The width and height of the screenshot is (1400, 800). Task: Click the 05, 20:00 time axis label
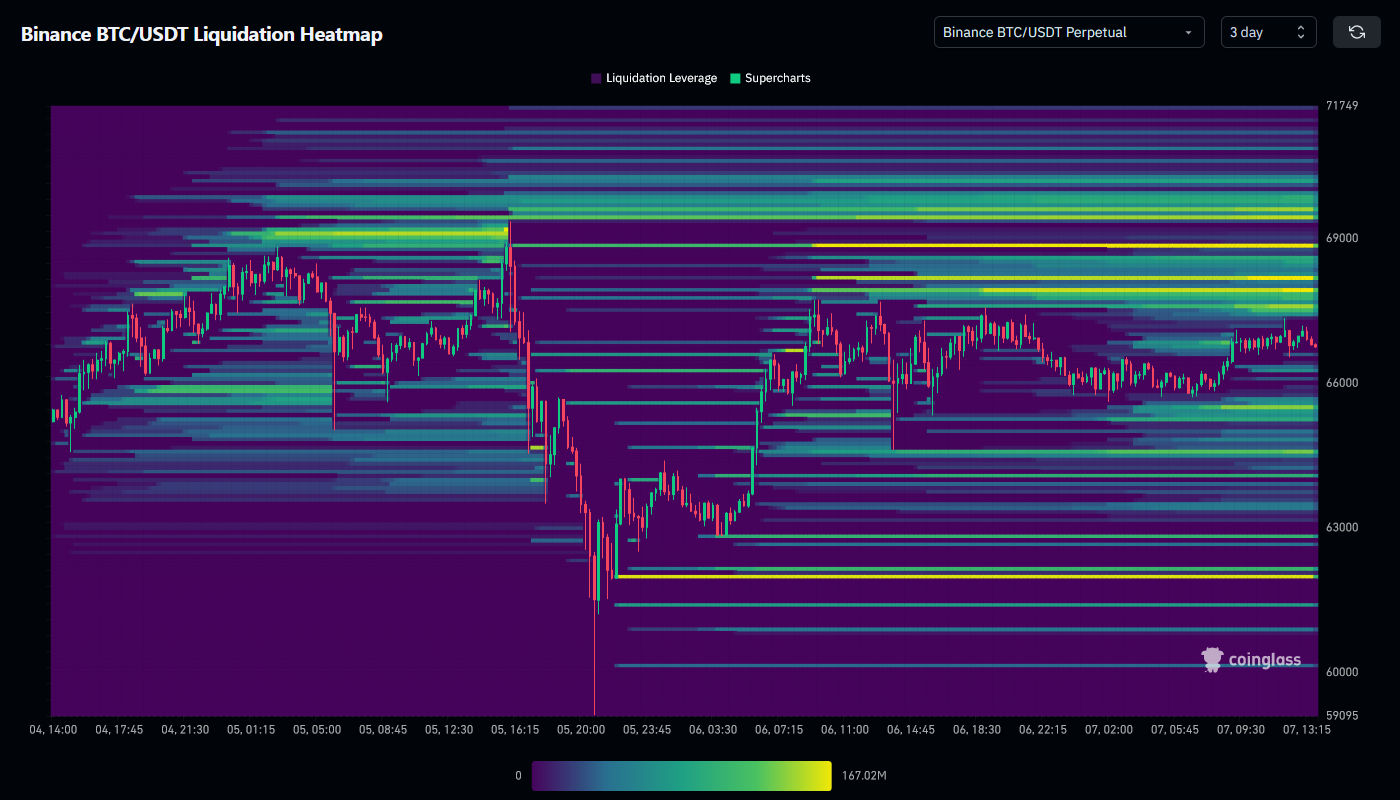click(x=581, y=730)
